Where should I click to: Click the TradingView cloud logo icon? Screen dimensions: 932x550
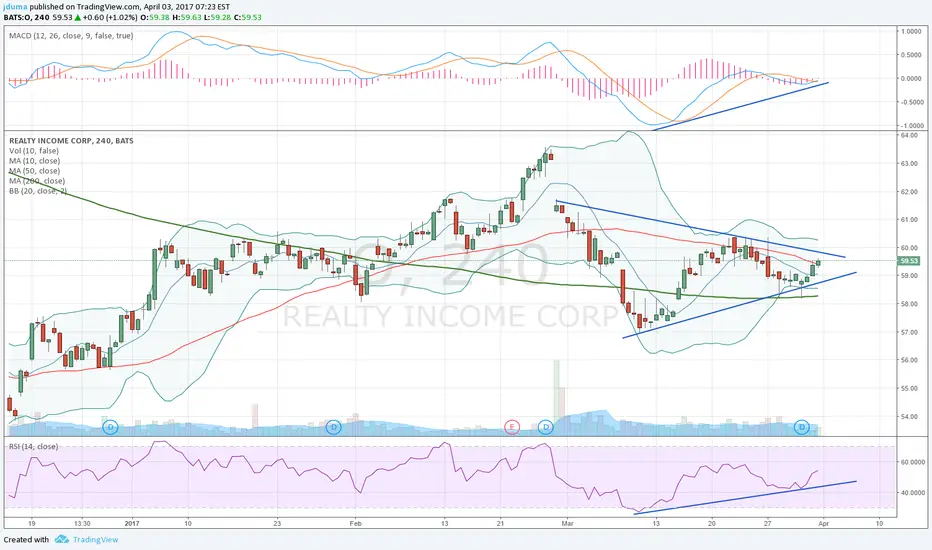point(62,540)
